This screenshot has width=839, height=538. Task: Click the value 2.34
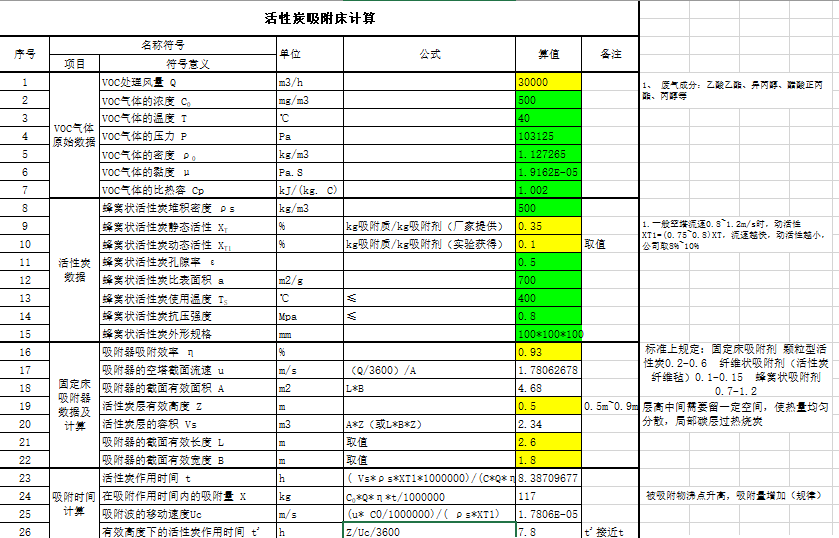548,424
